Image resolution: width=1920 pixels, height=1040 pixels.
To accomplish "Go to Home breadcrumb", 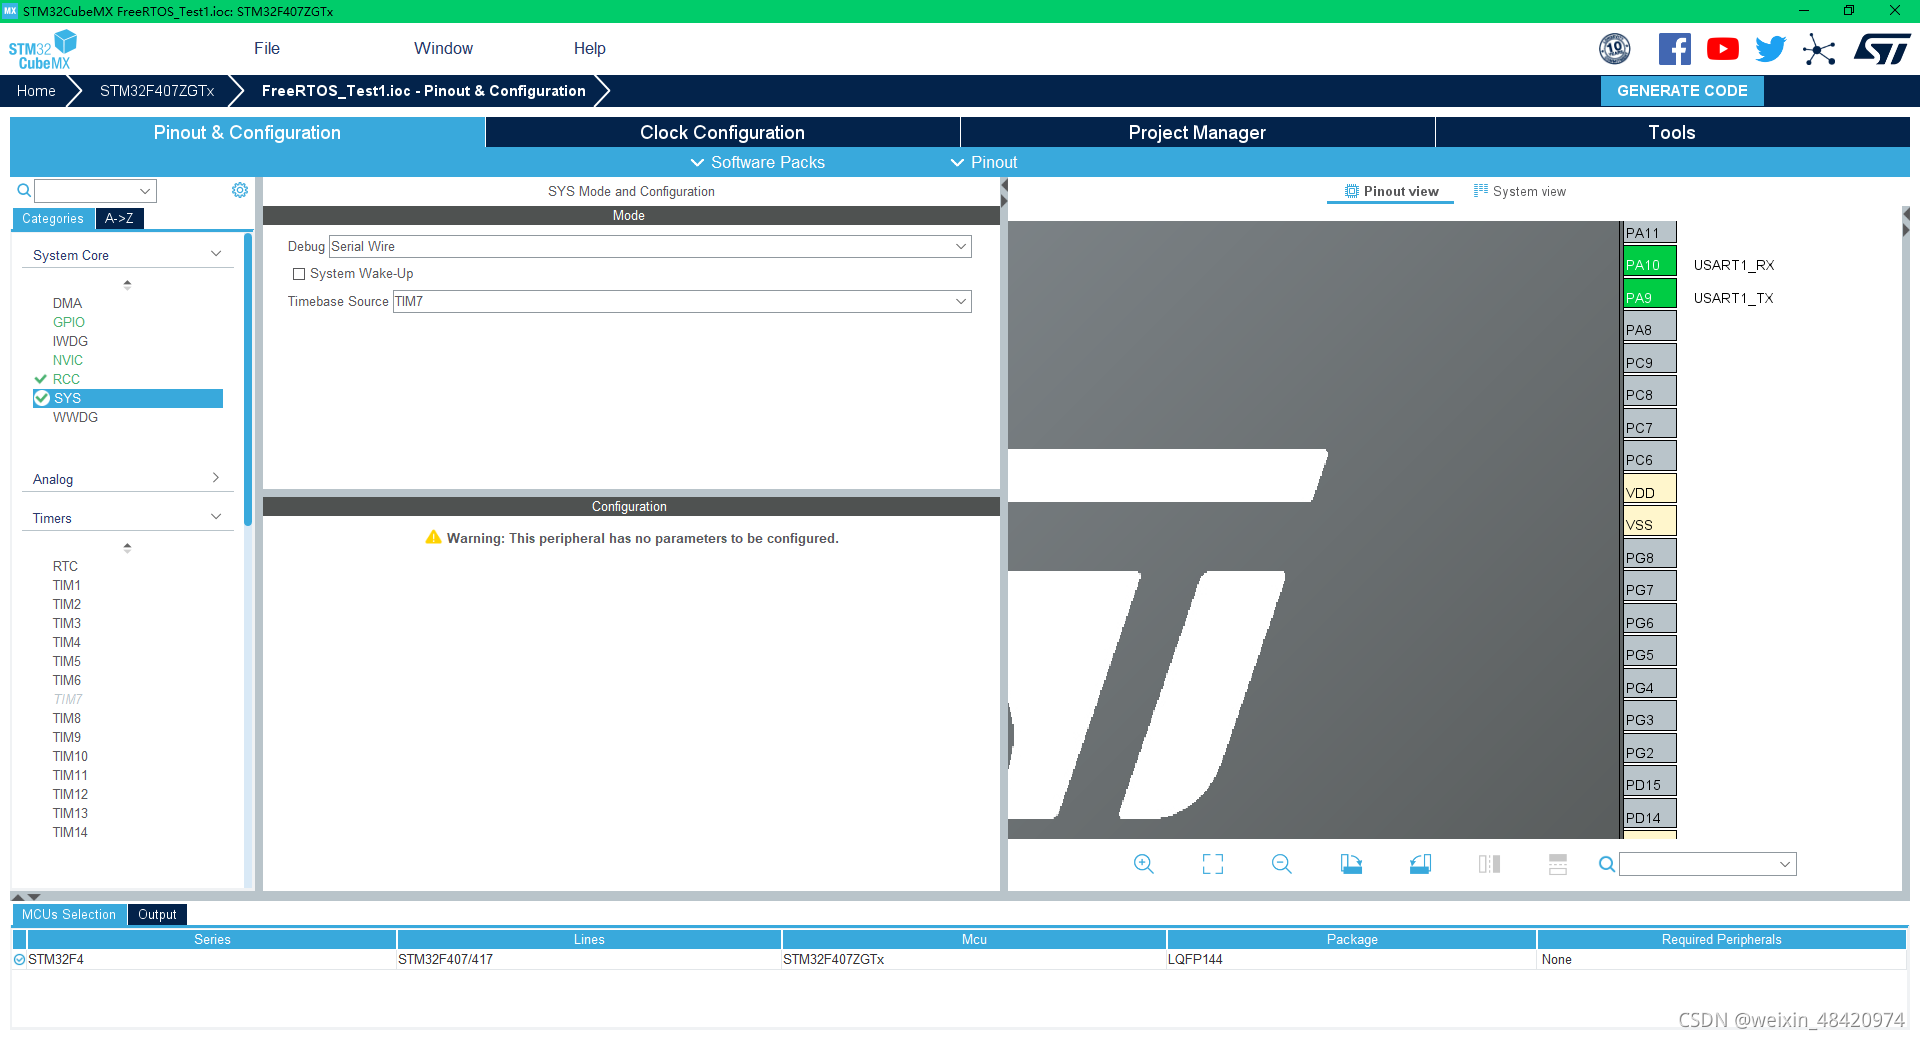I will click(36, 90).
